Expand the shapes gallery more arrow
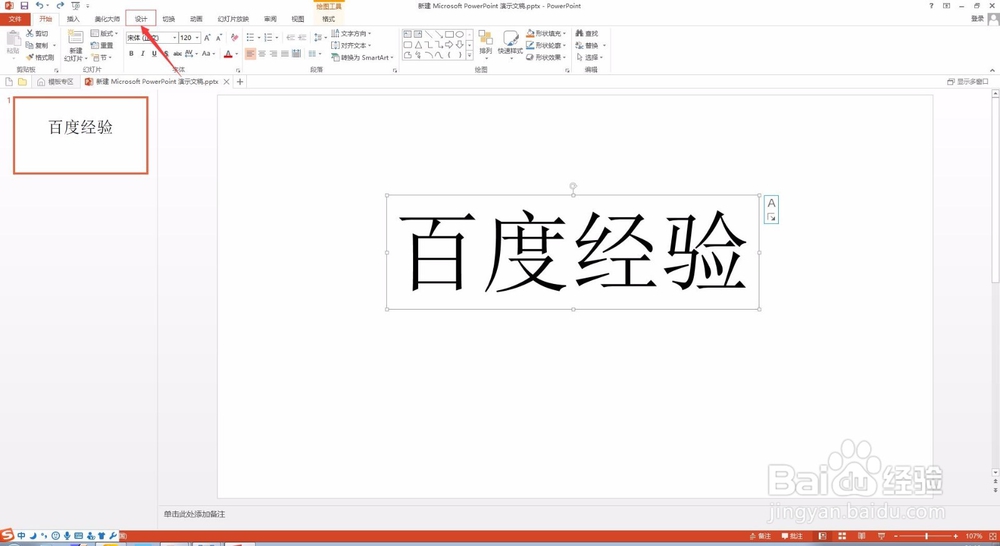Viewport: 1000px width, 546px height. (470, 55)
